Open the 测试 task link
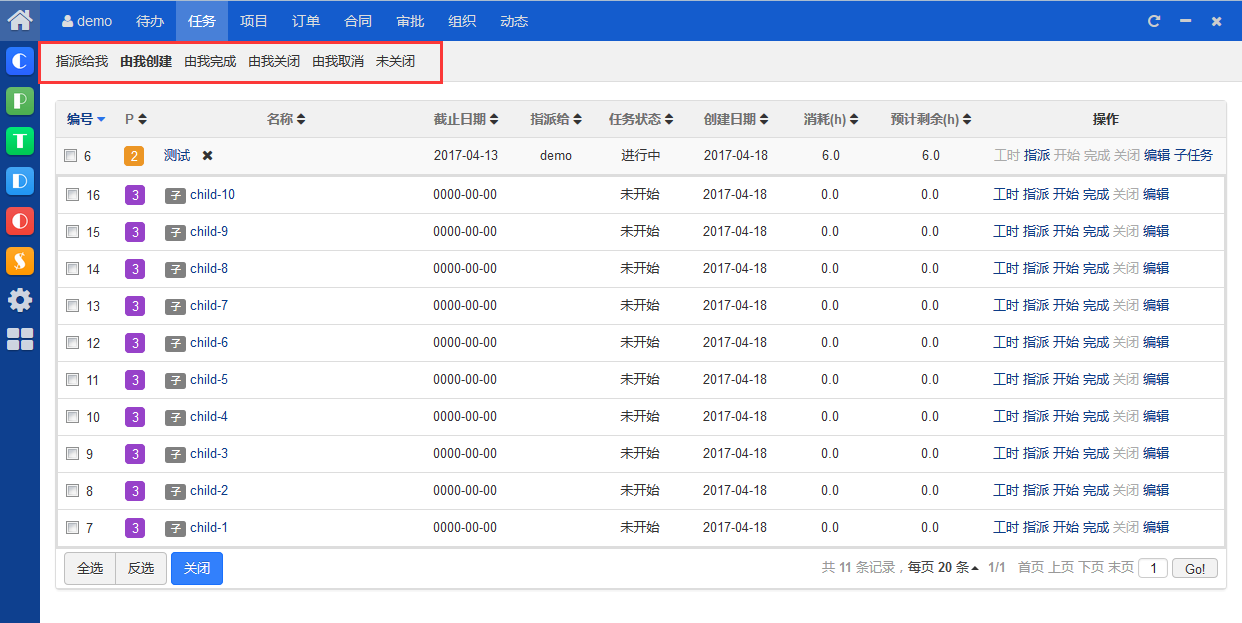 tap(177, 156)
